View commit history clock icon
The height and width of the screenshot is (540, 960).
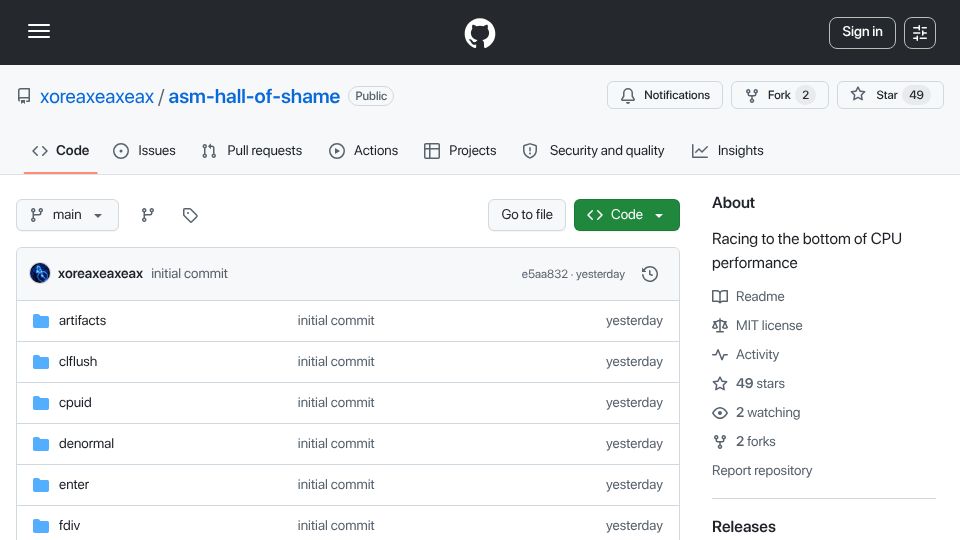tap(650, 274)
